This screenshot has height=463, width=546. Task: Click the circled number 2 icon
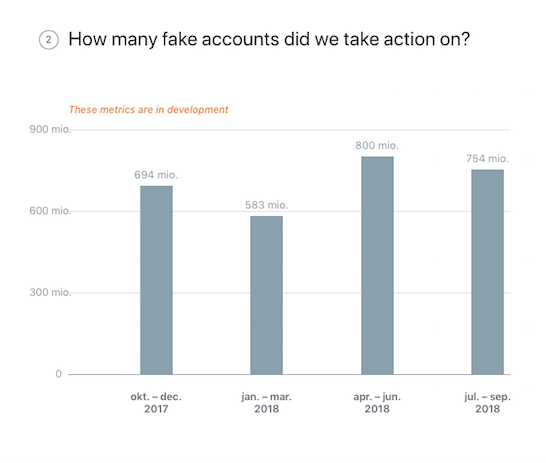pos(49,40)
